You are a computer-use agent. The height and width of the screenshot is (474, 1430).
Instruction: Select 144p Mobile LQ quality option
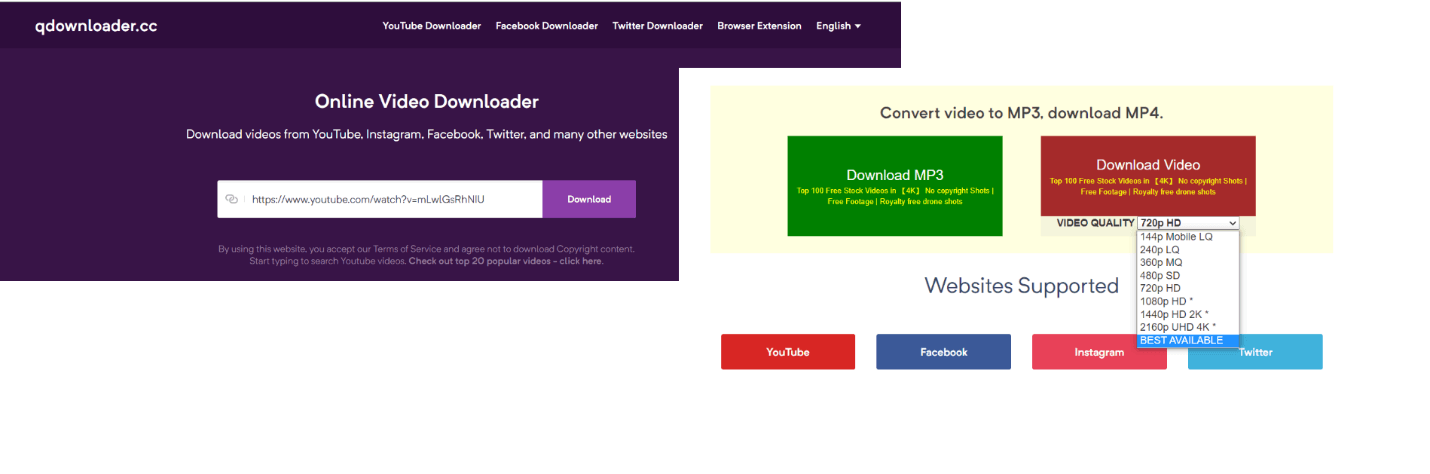(x=1188, y=237)
